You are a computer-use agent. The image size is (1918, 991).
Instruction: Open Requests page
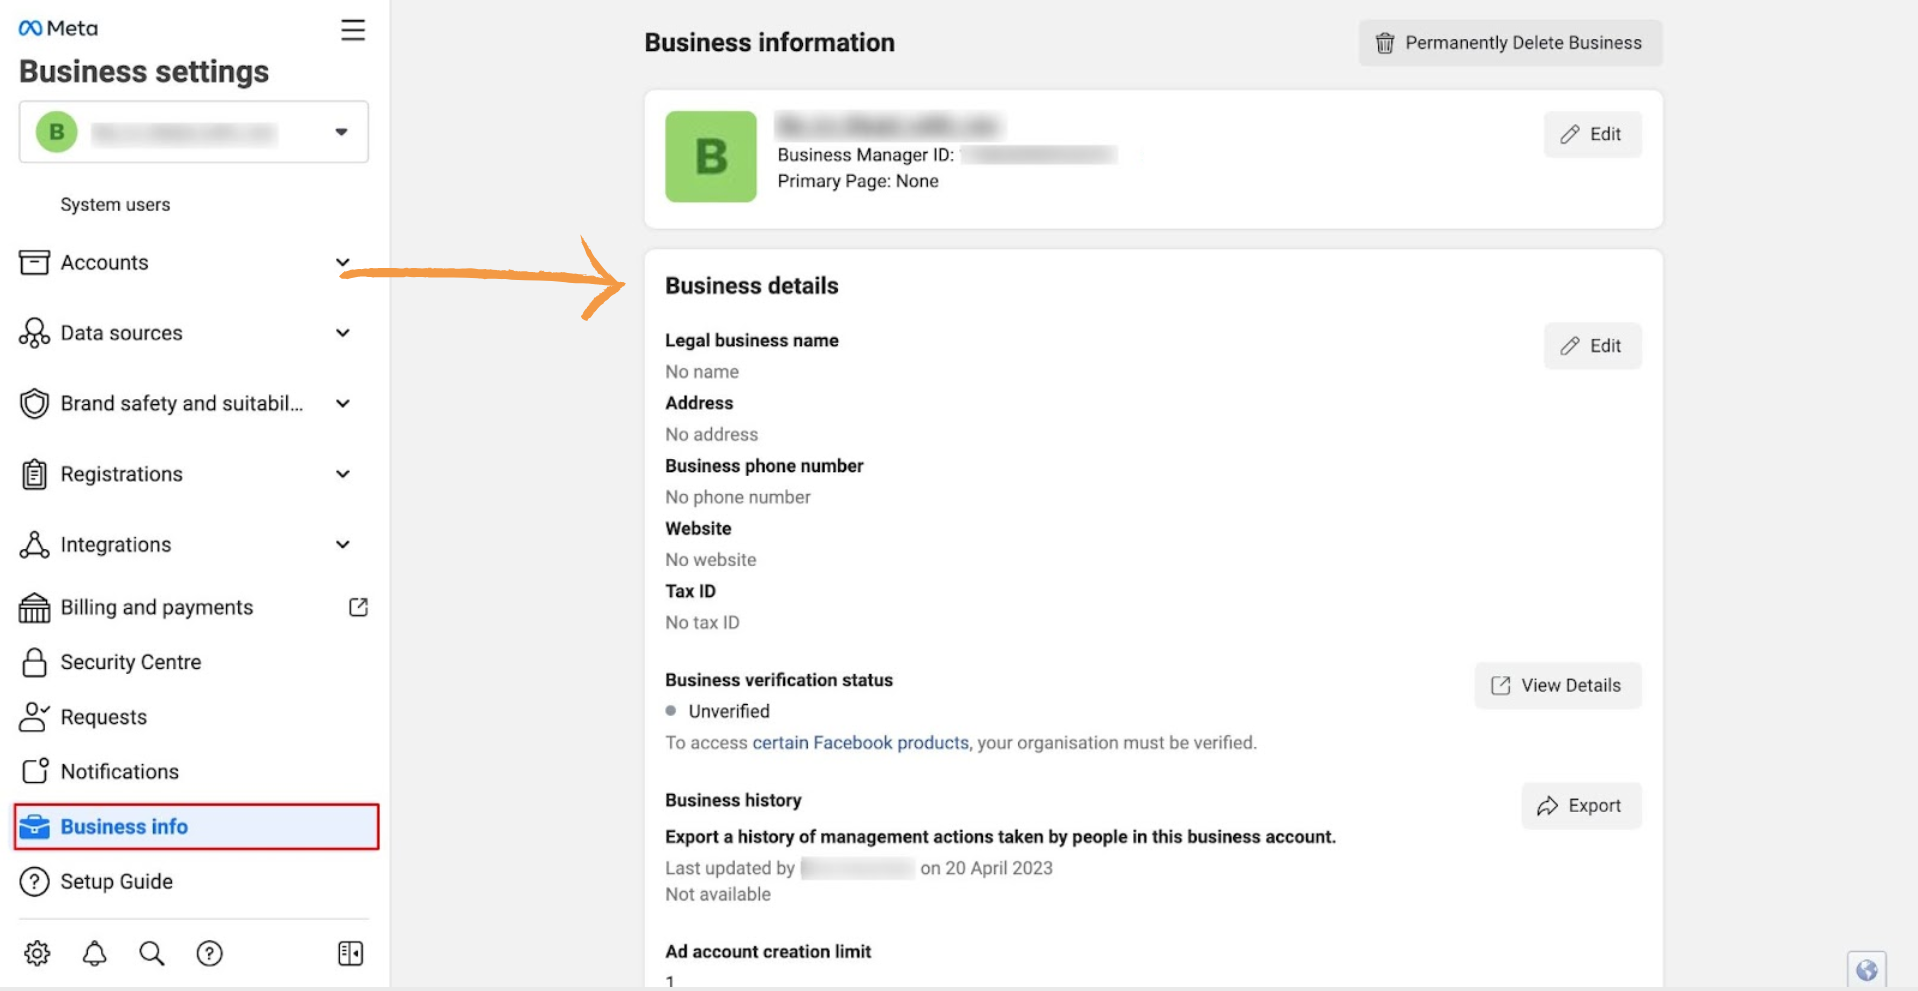coord(103,717)
